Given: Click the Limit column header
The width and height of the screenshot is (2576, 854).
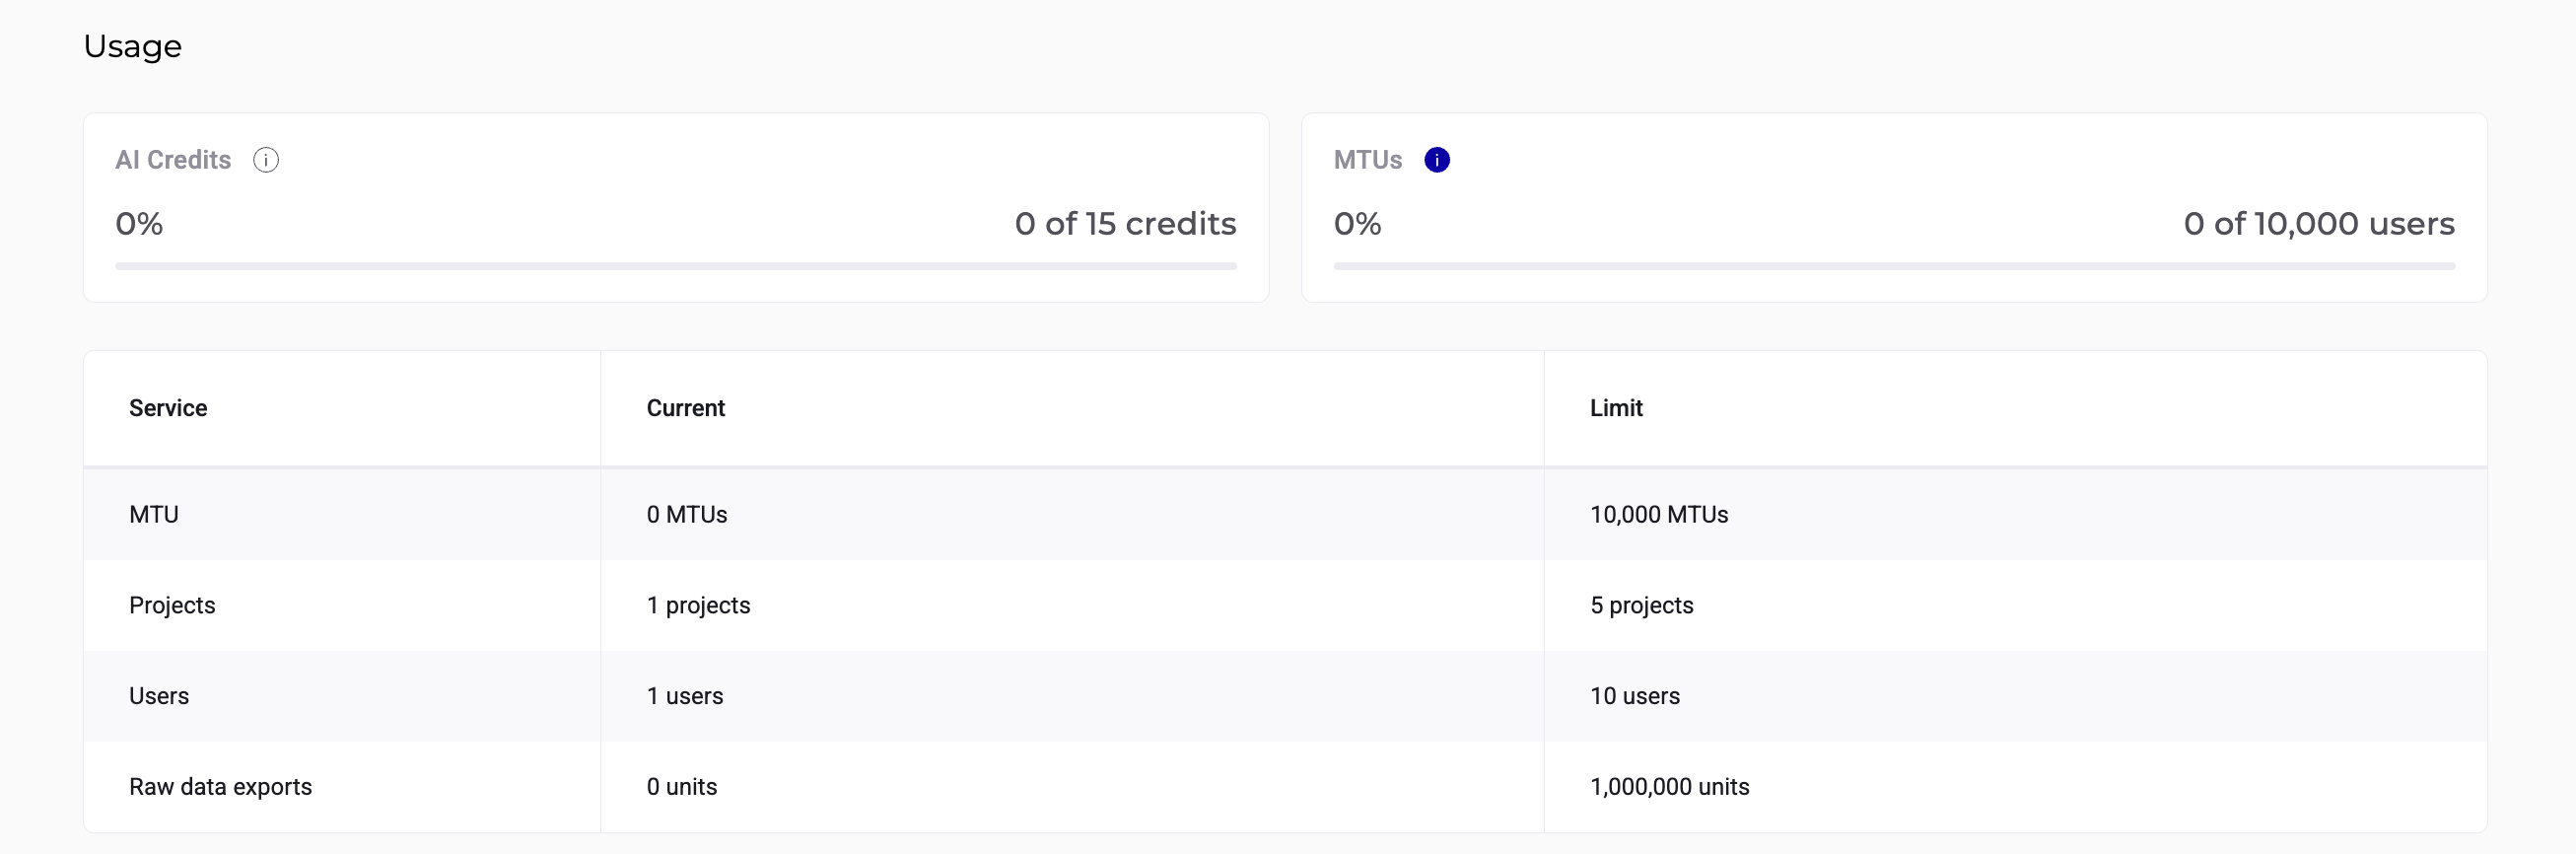Looking at the screenshot, I should click(1616, 408).
